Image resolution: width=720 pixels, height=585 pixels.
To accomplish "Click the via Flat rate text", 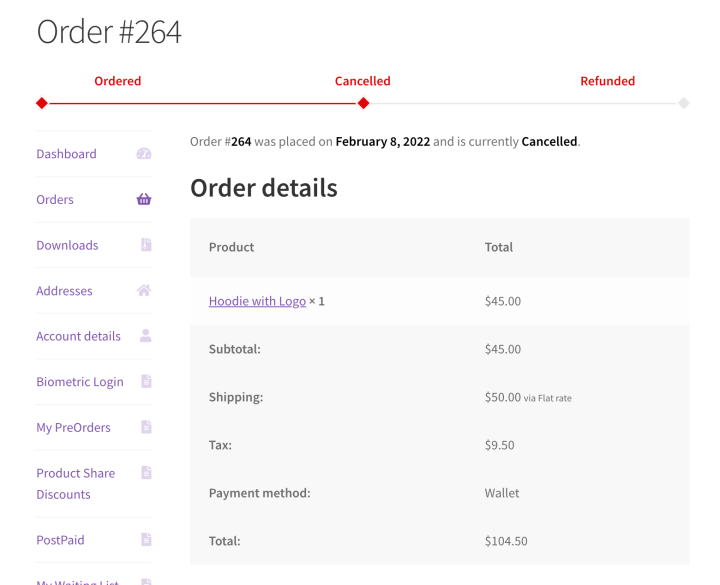I will (548, 398).
